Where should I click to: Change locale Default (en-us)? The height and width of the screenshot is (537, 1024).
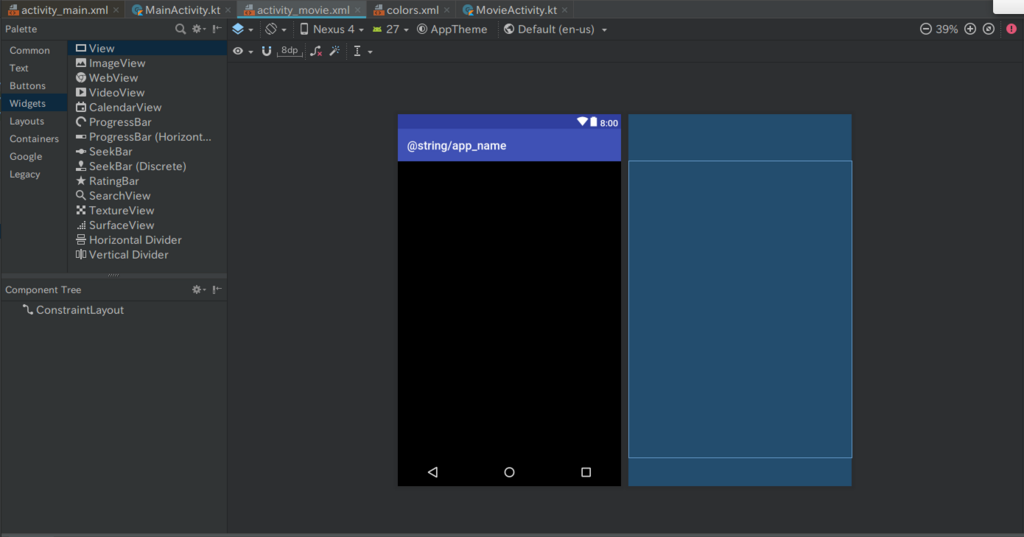pyautogui.click(x=555, y=29)
